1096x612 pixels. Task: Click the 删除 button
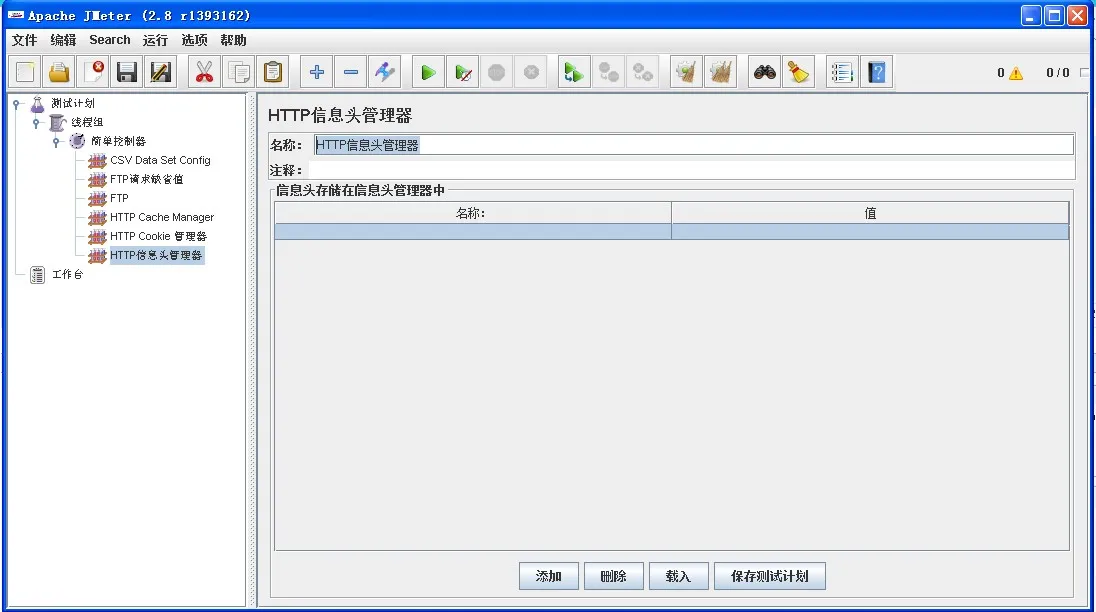click(x=614, y=576)
